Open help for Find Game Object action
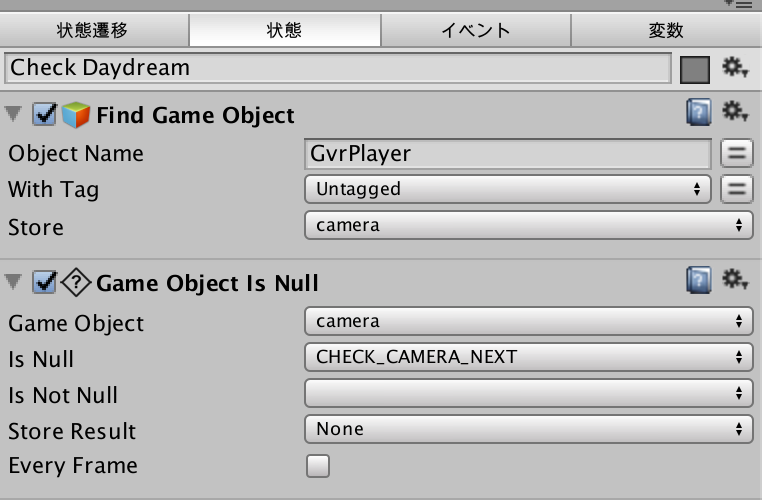Screen dimensions: 762x500 pyautogui.click(x=699, y=112)
